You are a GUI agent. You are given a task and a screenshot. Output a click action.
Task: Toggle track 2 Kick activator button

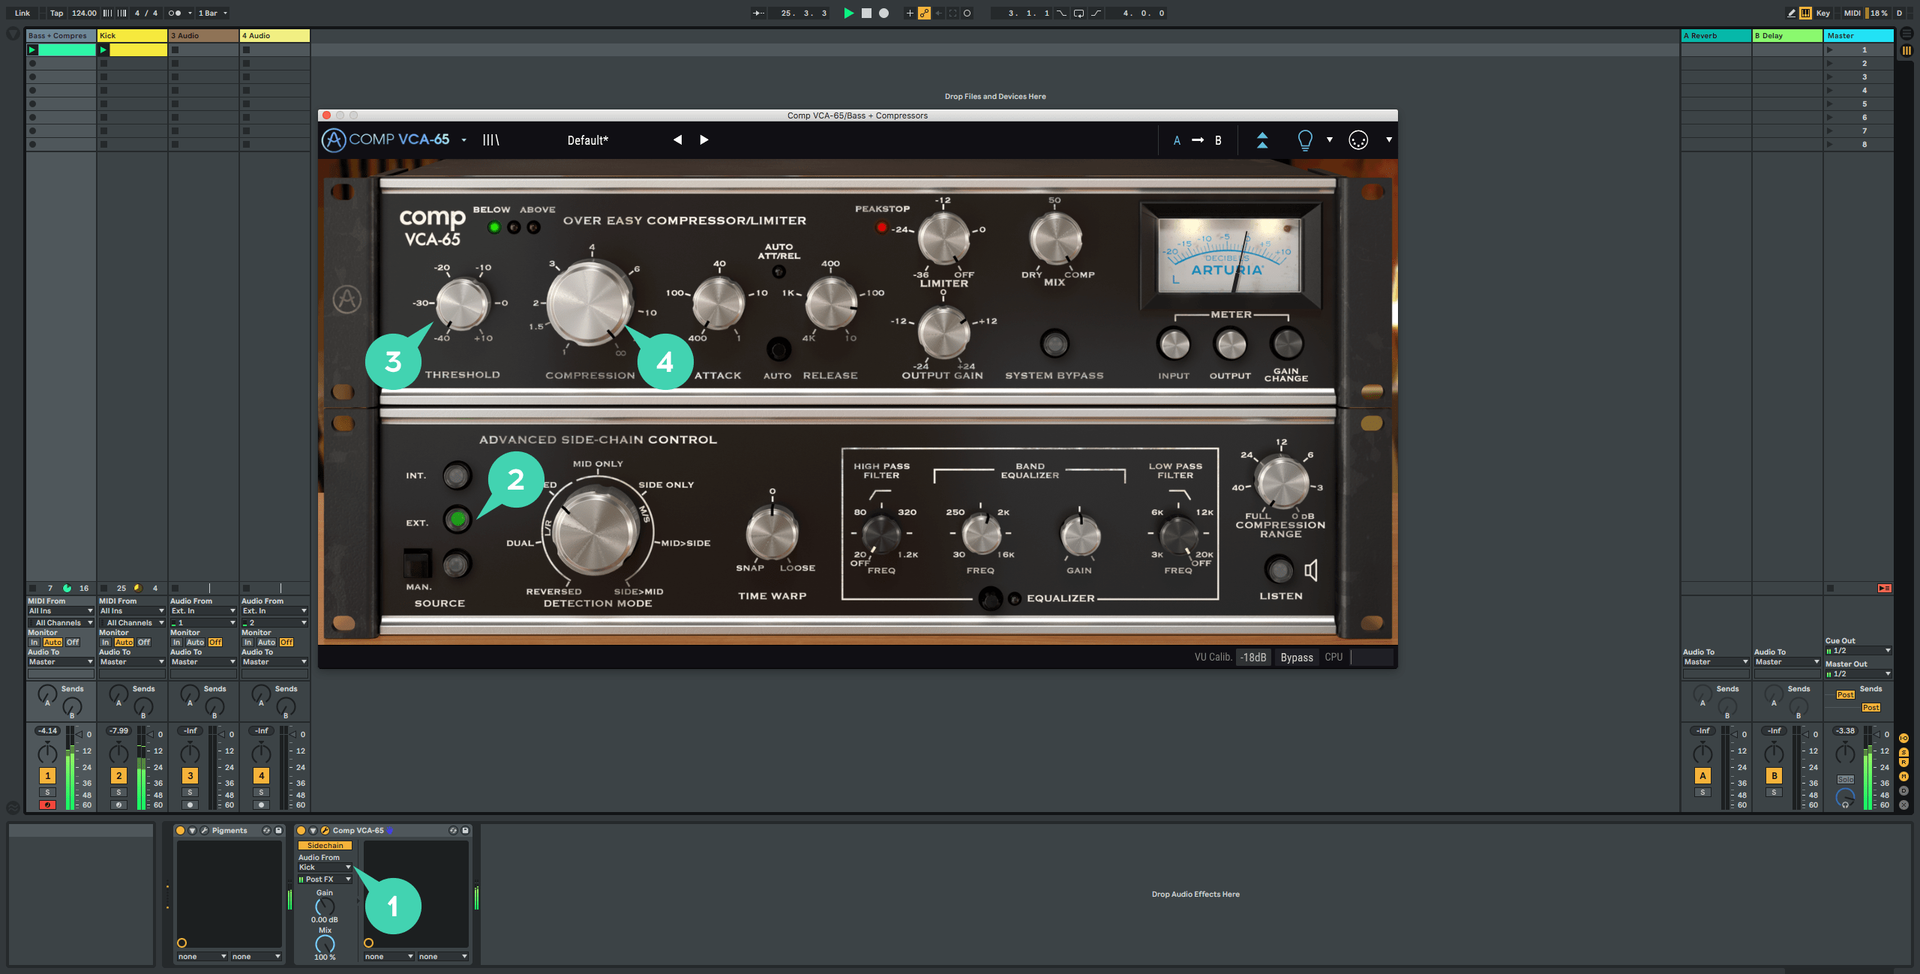coord(118,775)
